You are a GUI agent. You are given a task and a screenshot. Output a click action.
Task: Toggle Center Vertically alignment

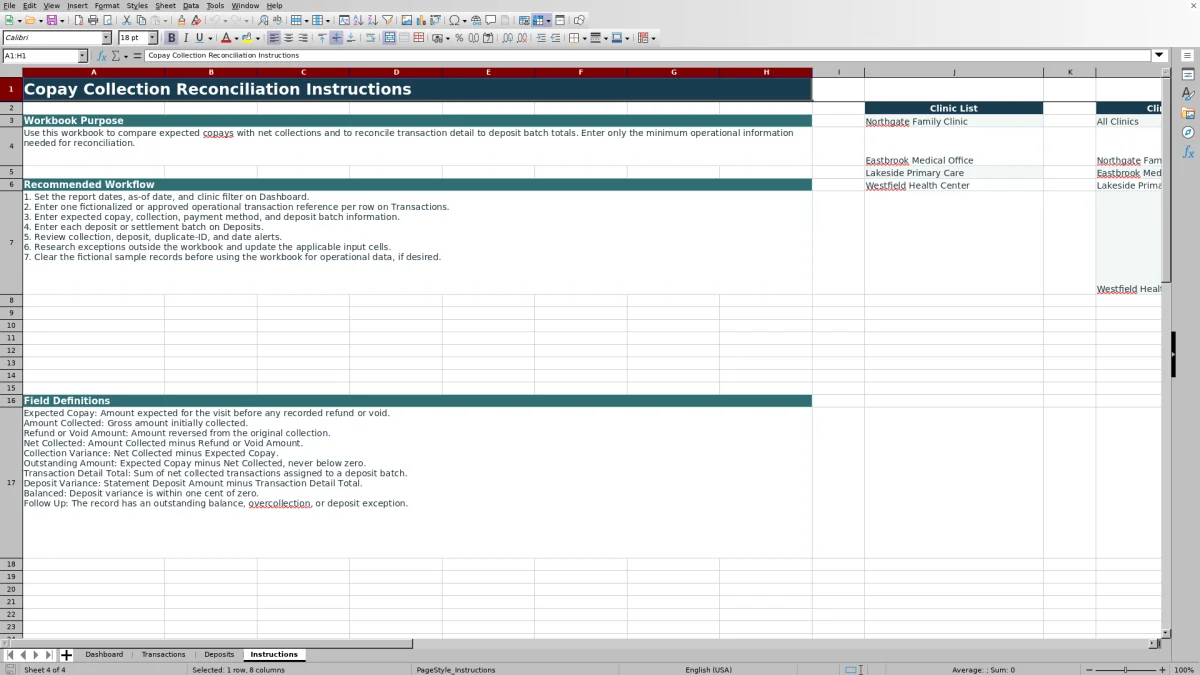click(x=336, y=38)
